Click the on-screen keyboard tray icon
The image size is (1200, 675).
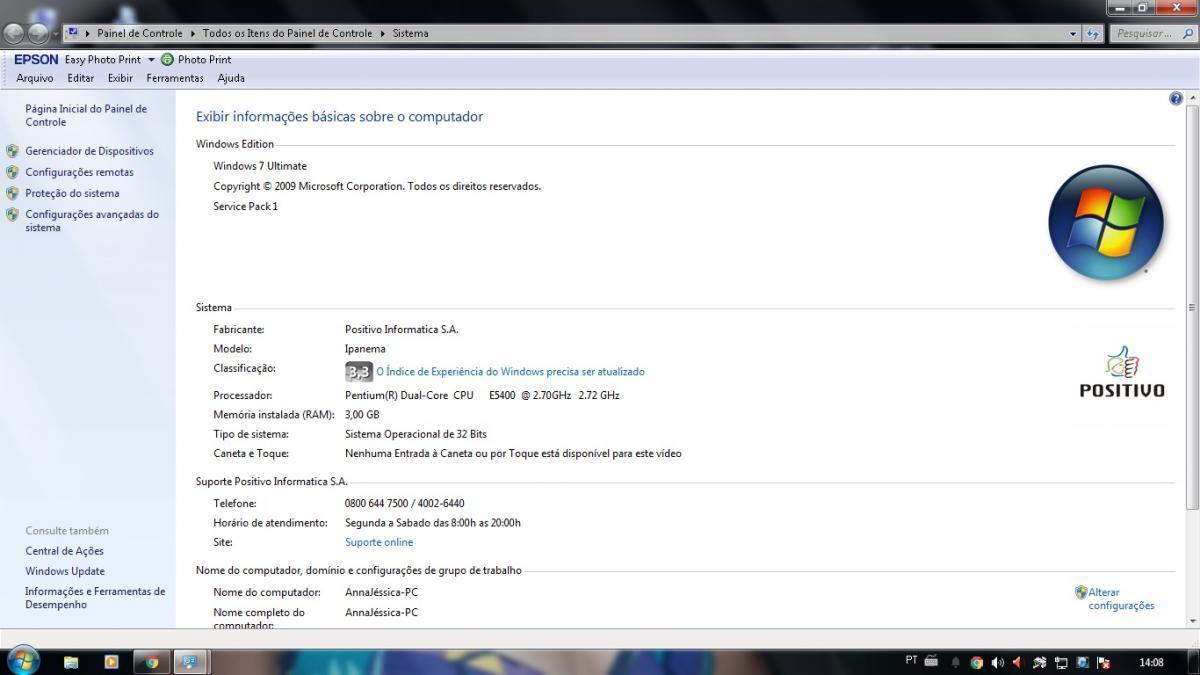coord(932,661)
